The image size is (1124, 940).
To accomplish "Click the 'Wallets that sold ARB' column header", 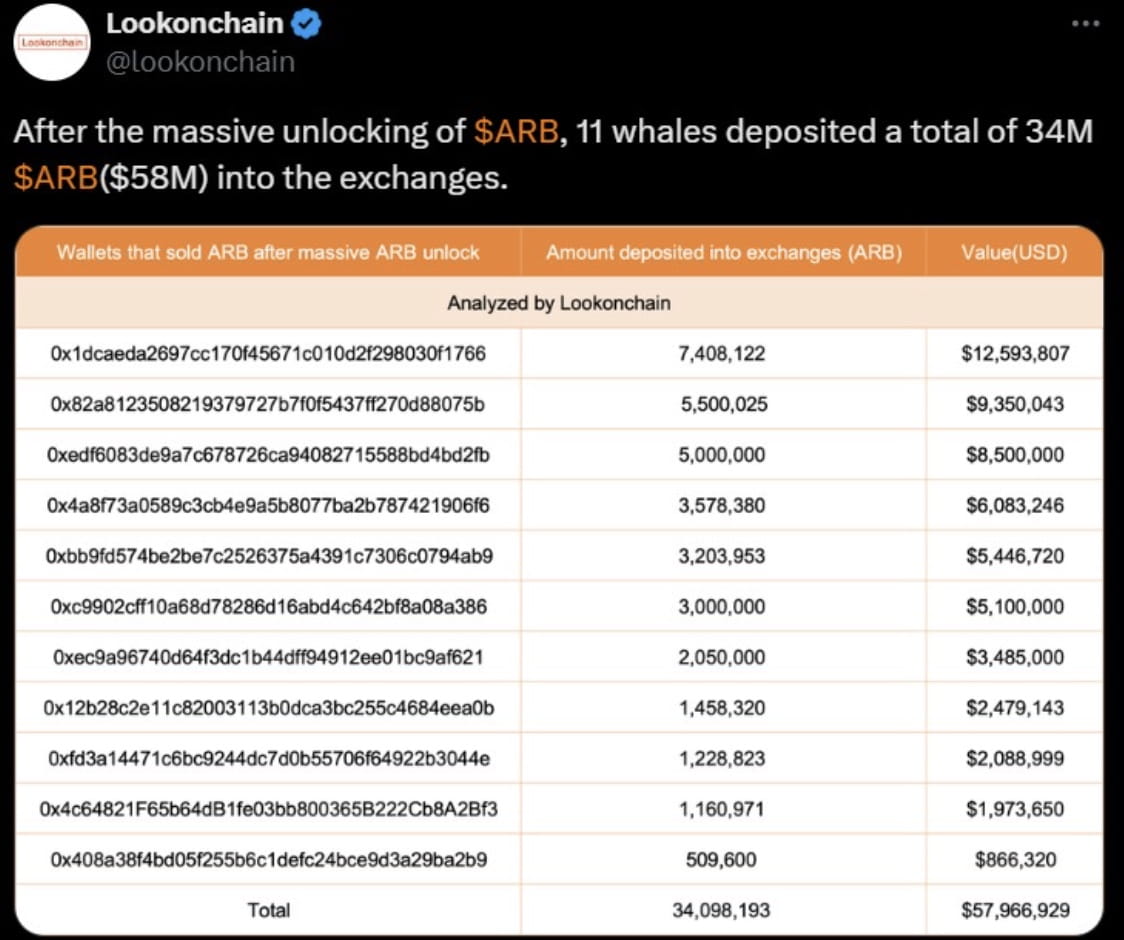I will (x=268, y=252).
